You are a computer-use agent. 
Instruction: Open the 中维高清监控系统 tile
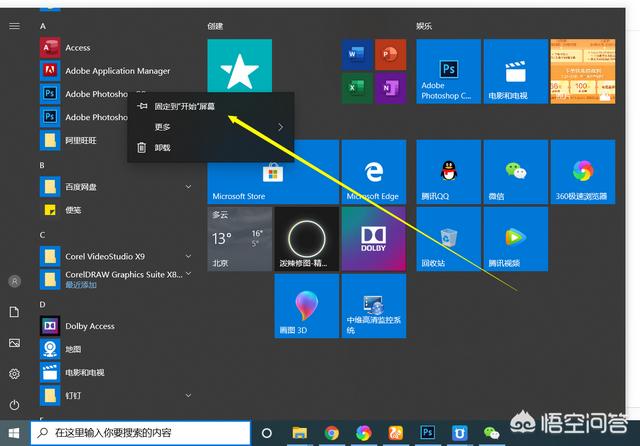point(374,306)
